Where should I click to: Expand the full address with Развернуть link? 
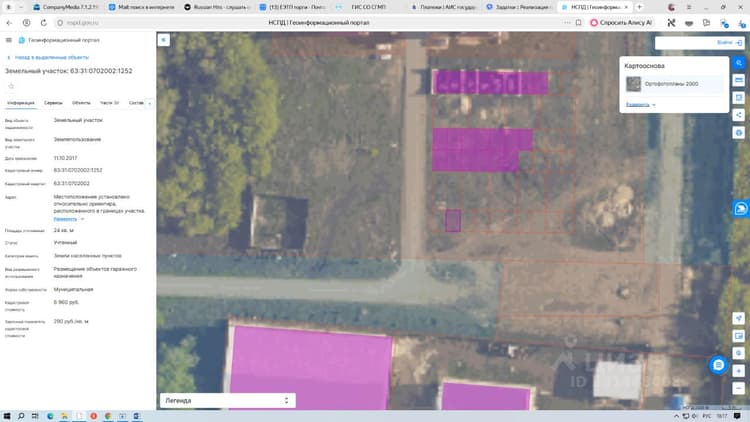[68, 219]
